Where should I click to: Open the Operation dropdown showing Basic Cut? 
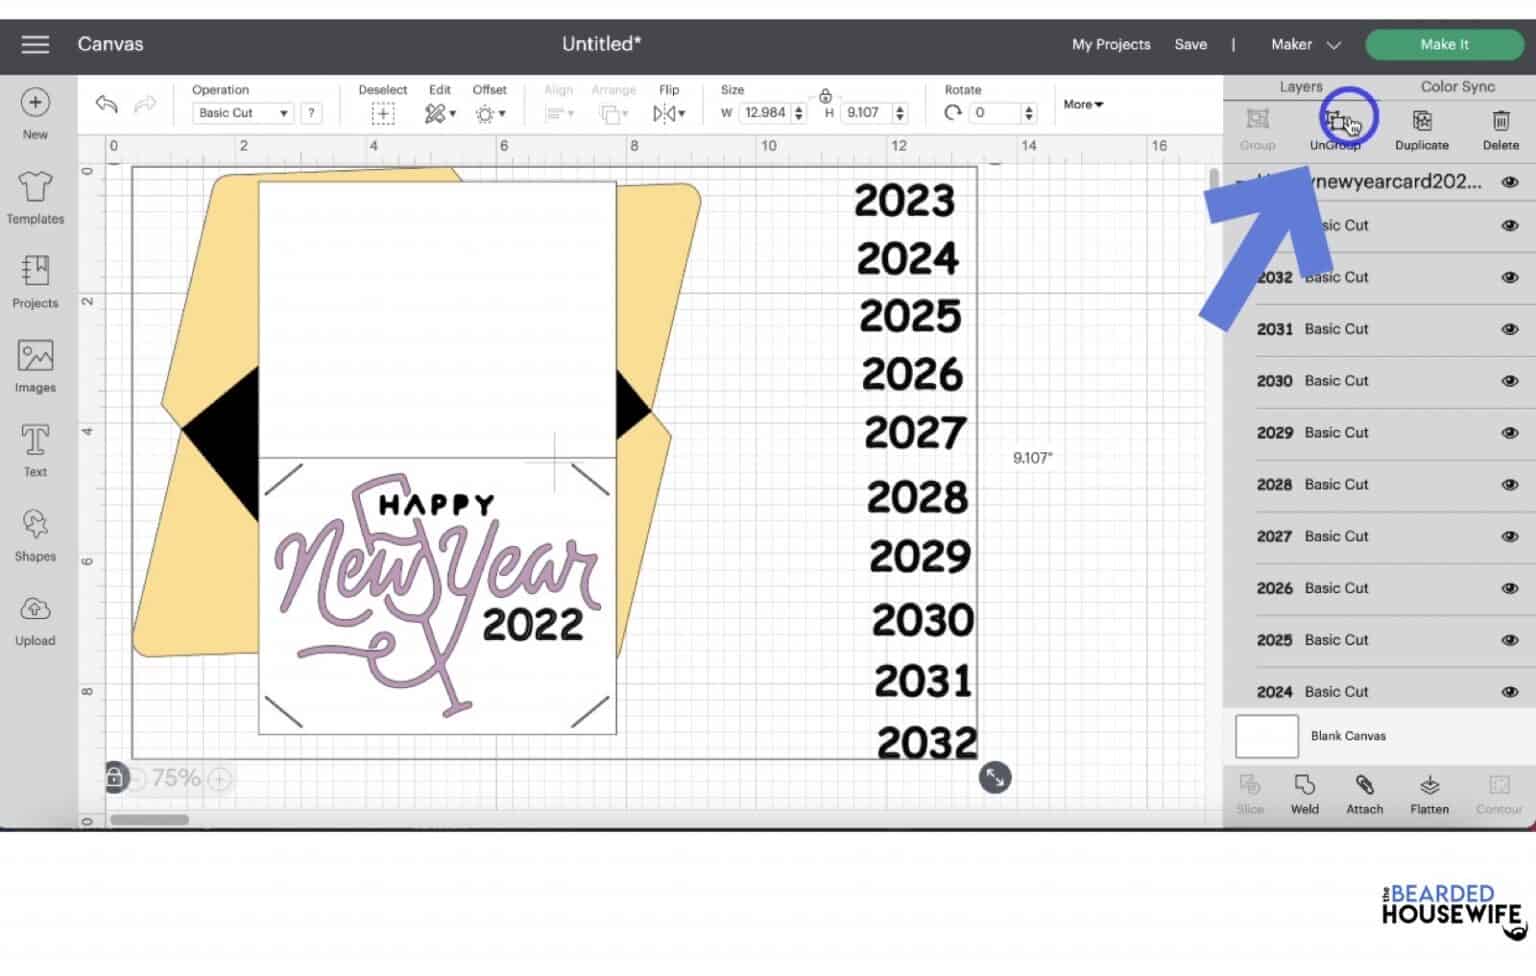242,112
